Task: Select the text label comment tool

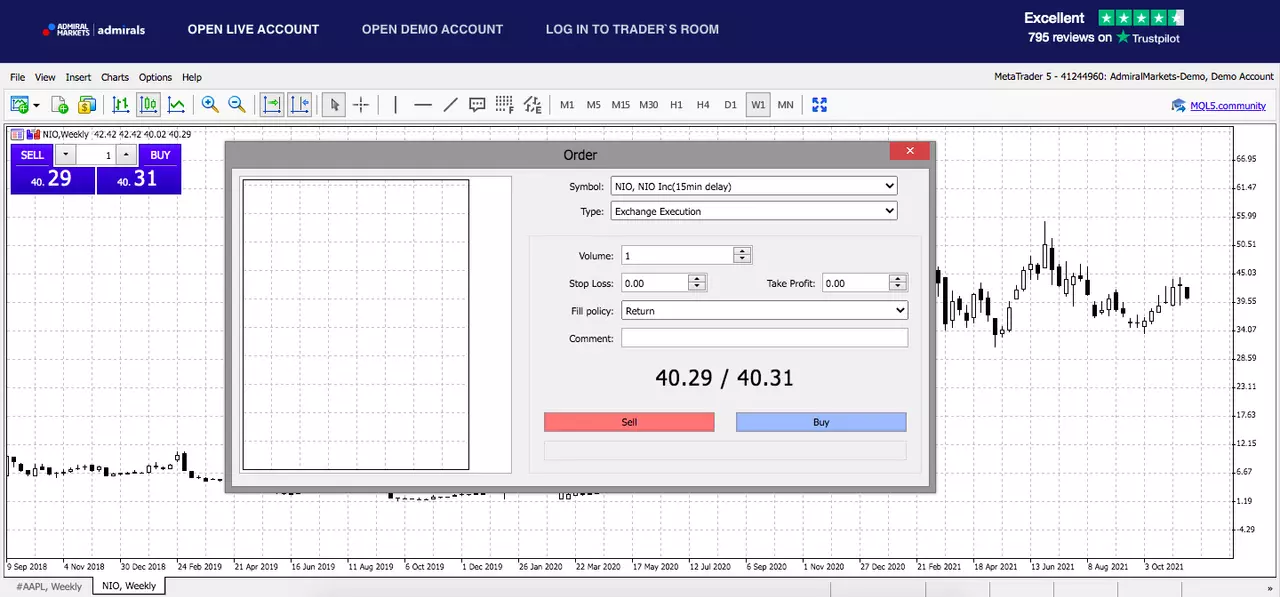Action: [477, 104]
